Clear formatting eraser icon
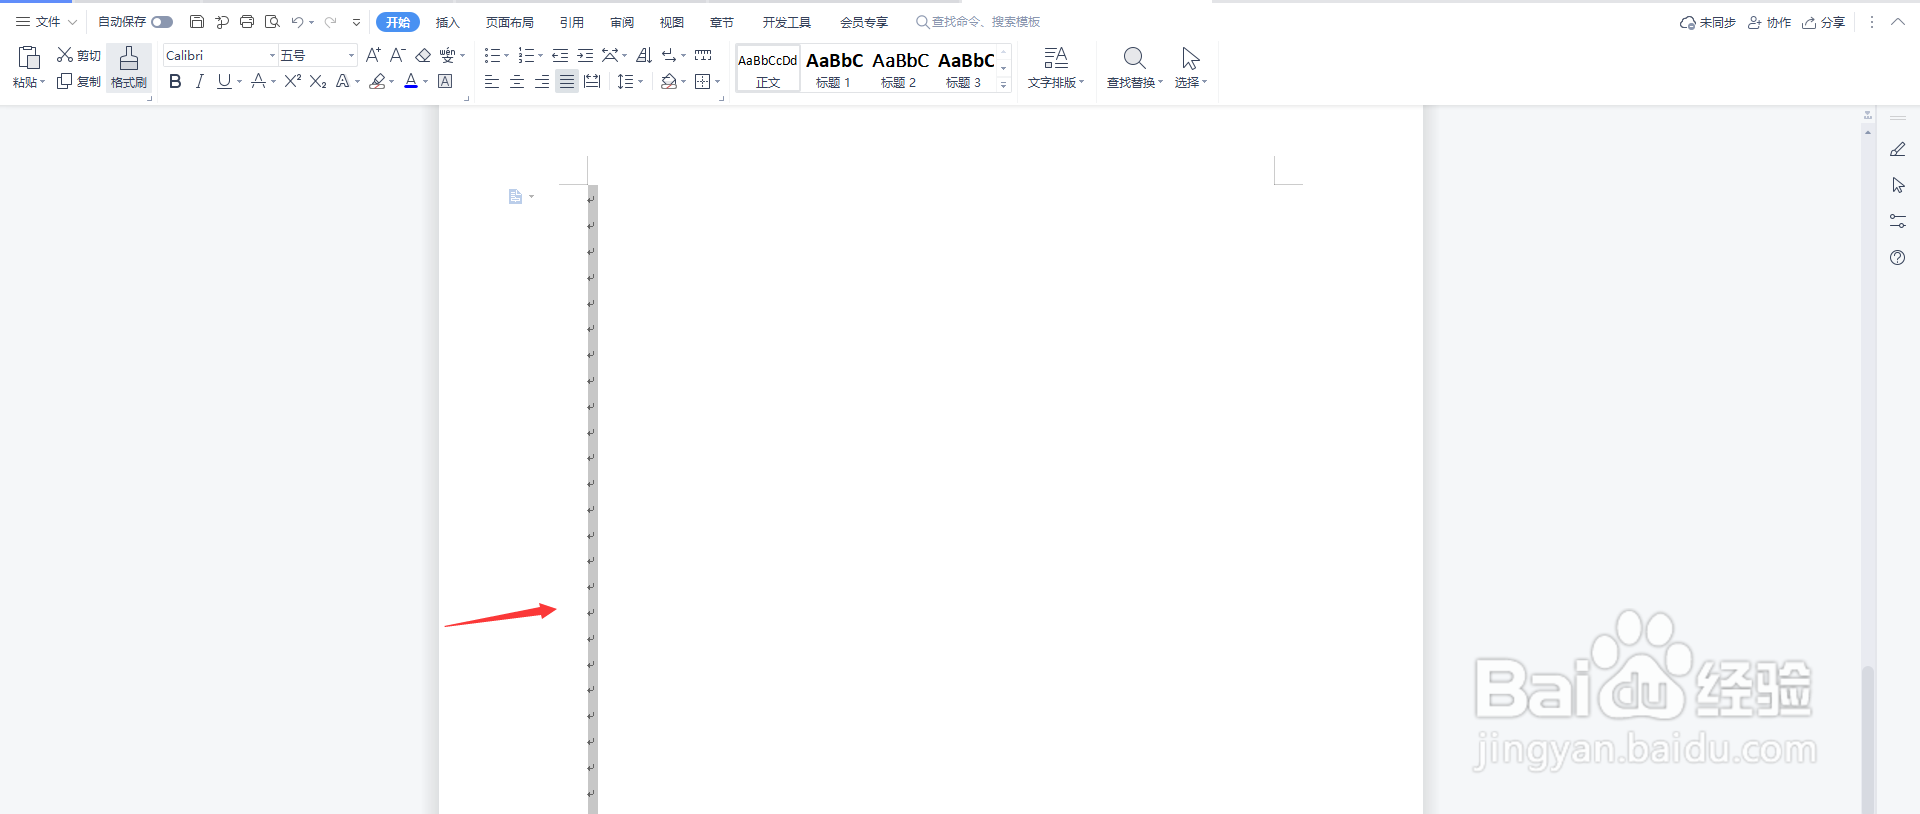This screenshot has height=814, width=1920. 423,55
